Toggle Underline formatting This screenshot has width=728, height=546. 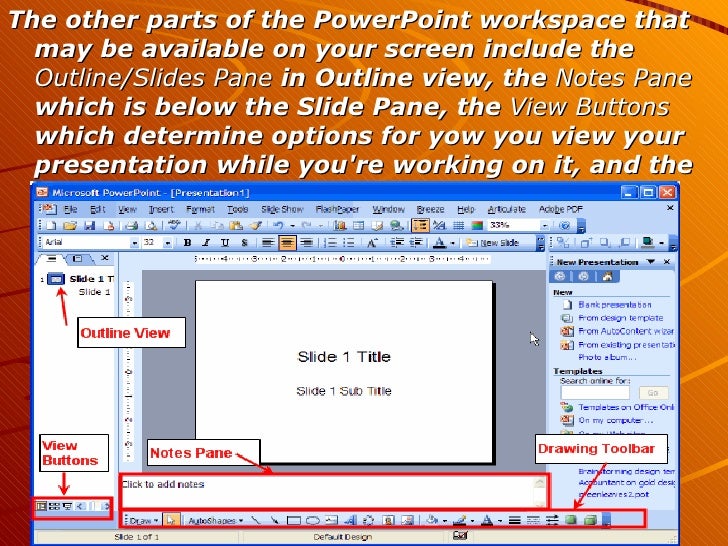(225, 242)
